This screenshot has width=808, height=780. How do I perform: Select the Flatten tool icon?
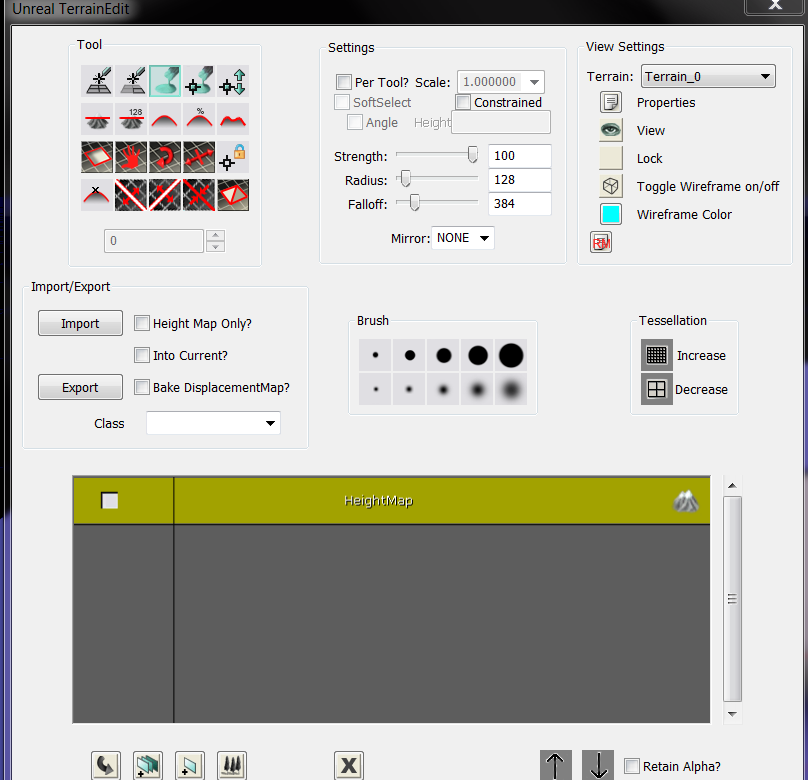pos(97,119)
